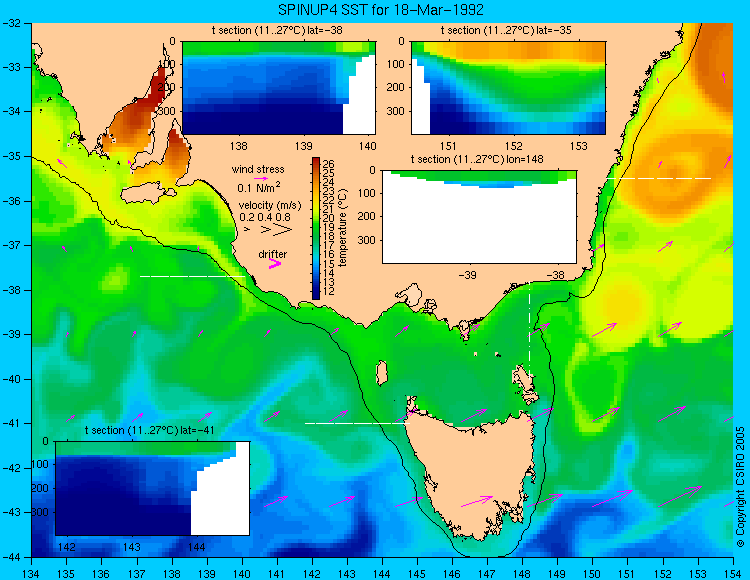Screen dimensions: 750x580
Task: Click the magenta wind stress sample arrow
Action: click(x=261, y=178)
